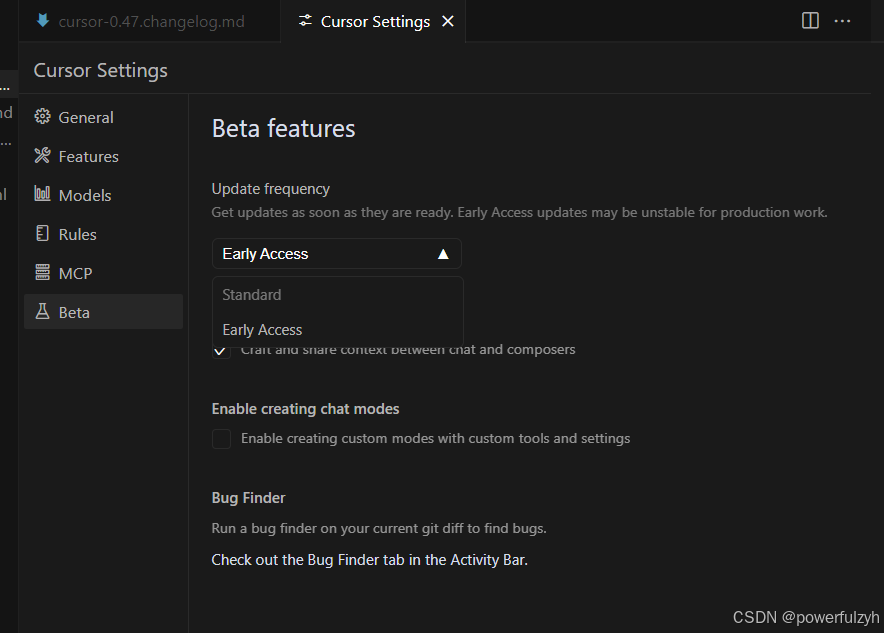Open the Models settings section
This screenshot has width=884, height=633.
[85, 195]
